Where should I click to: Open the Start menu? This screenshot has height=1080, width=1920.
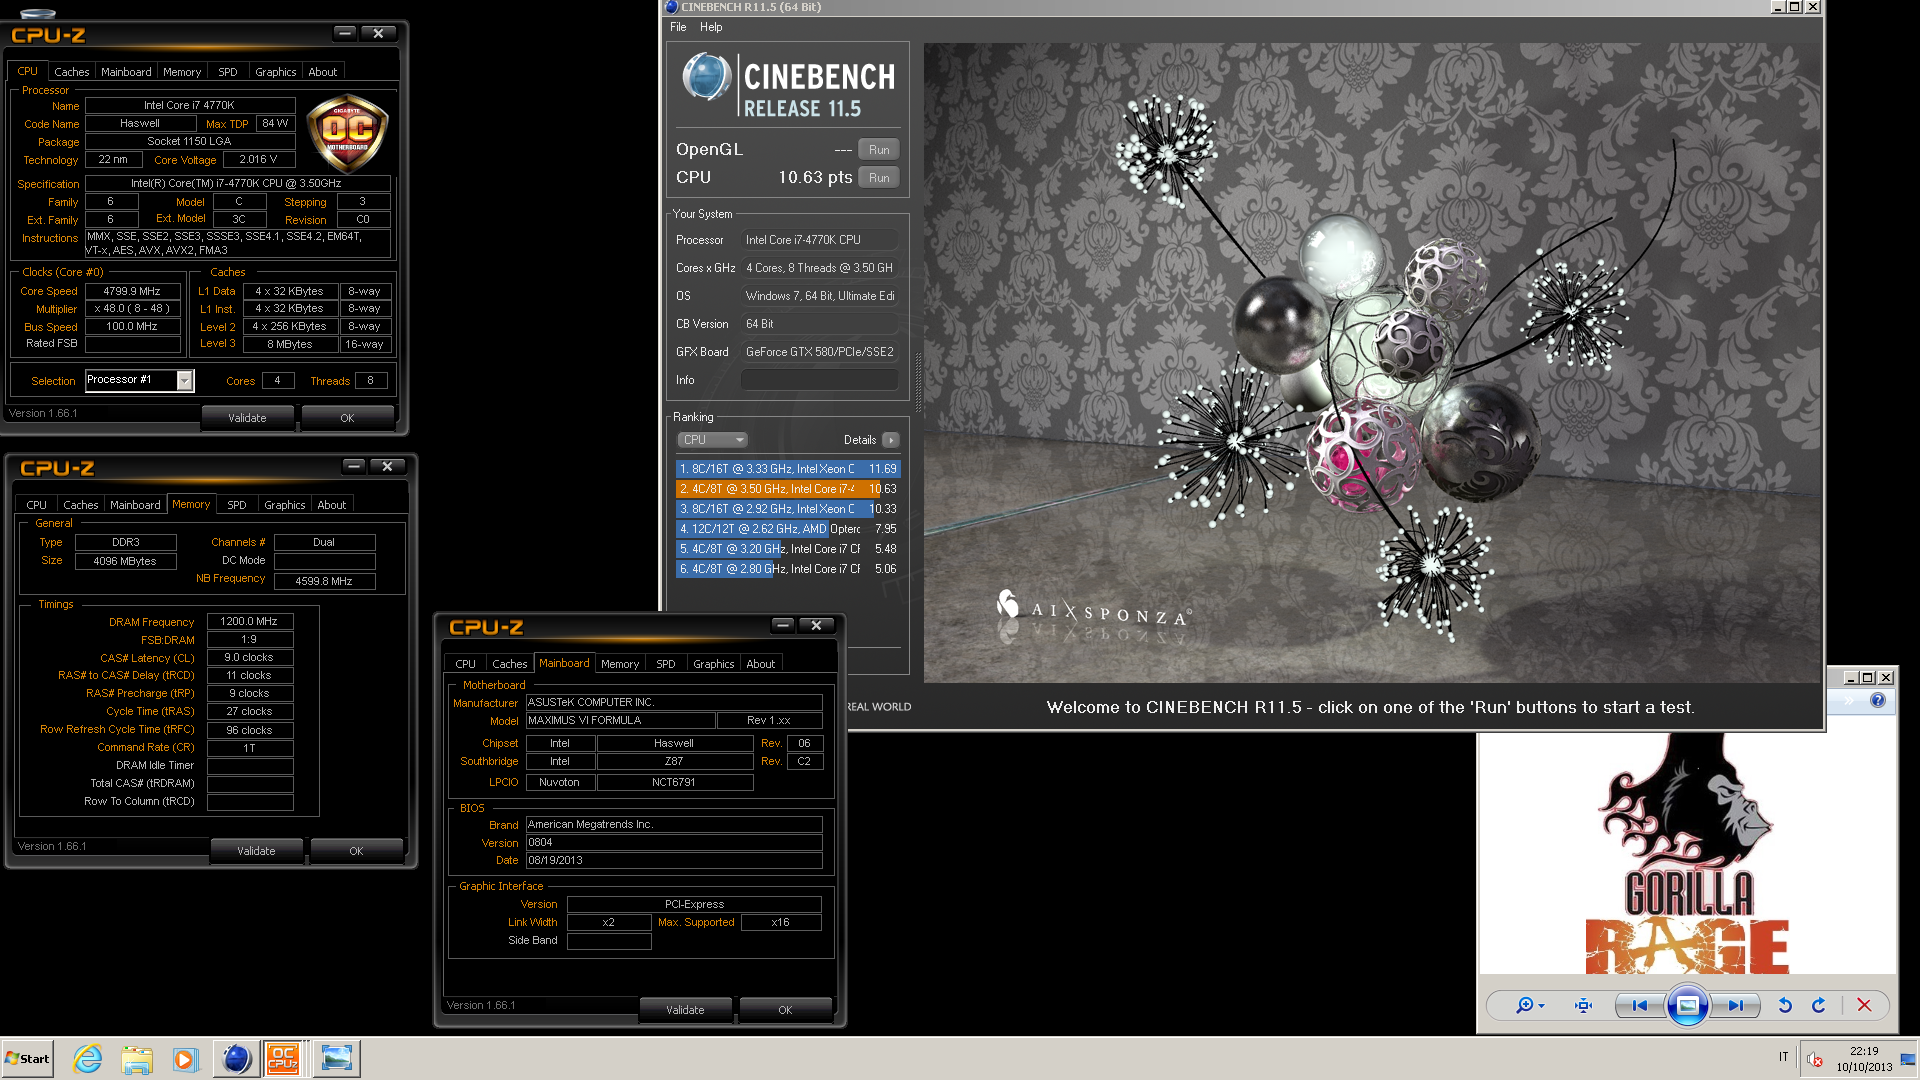(27, 1058)
